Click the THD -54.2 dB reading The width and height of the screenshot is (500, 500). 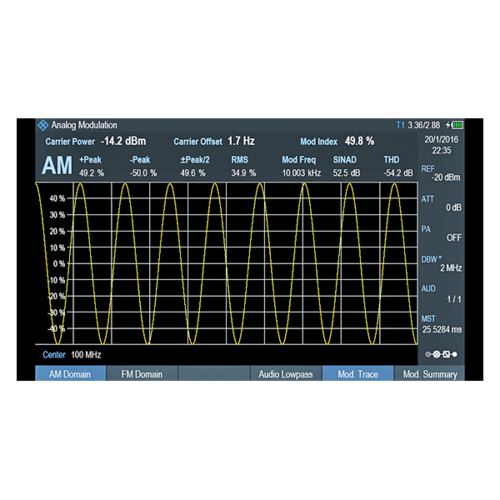coord(398,166)
